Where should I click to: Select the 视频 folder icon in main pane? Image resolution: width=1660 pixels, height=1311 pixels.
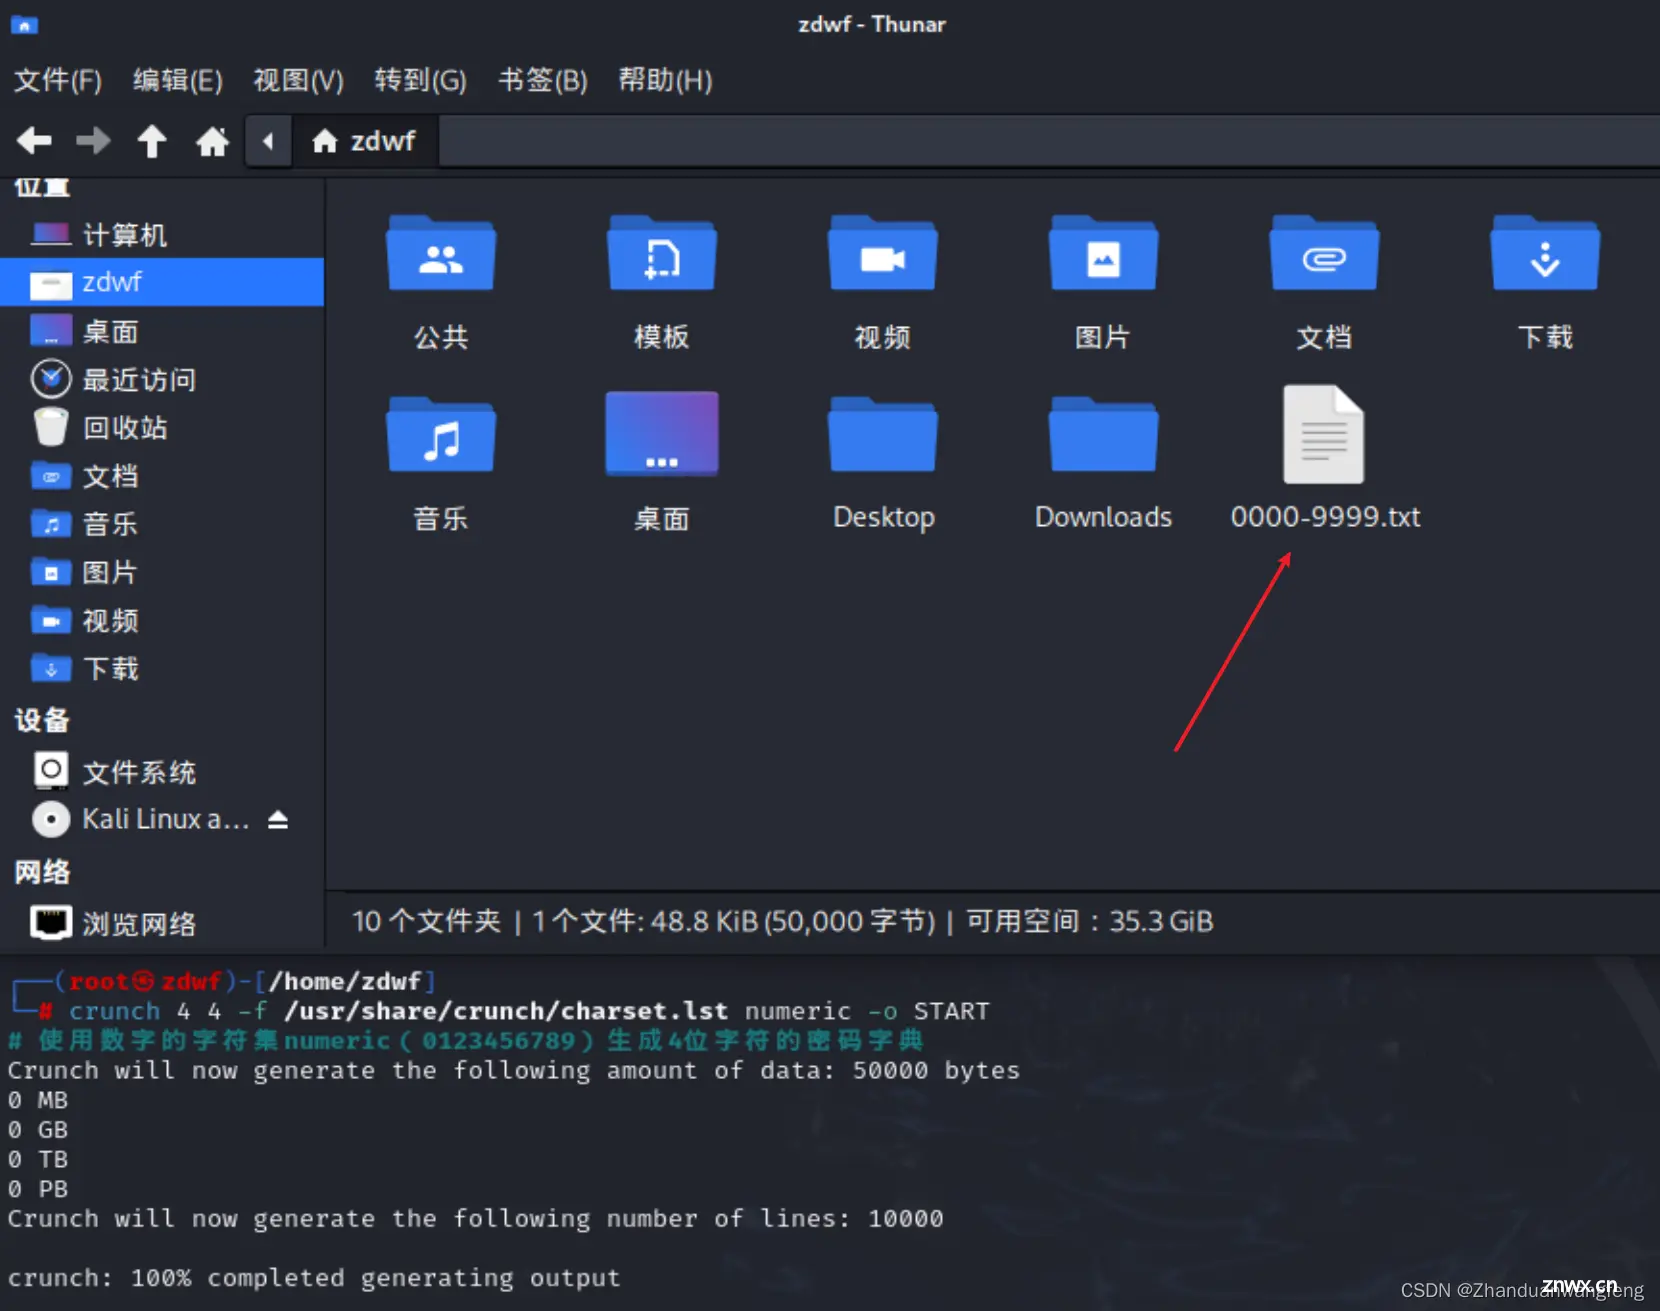pyautogui.click(x=883, y=254)
